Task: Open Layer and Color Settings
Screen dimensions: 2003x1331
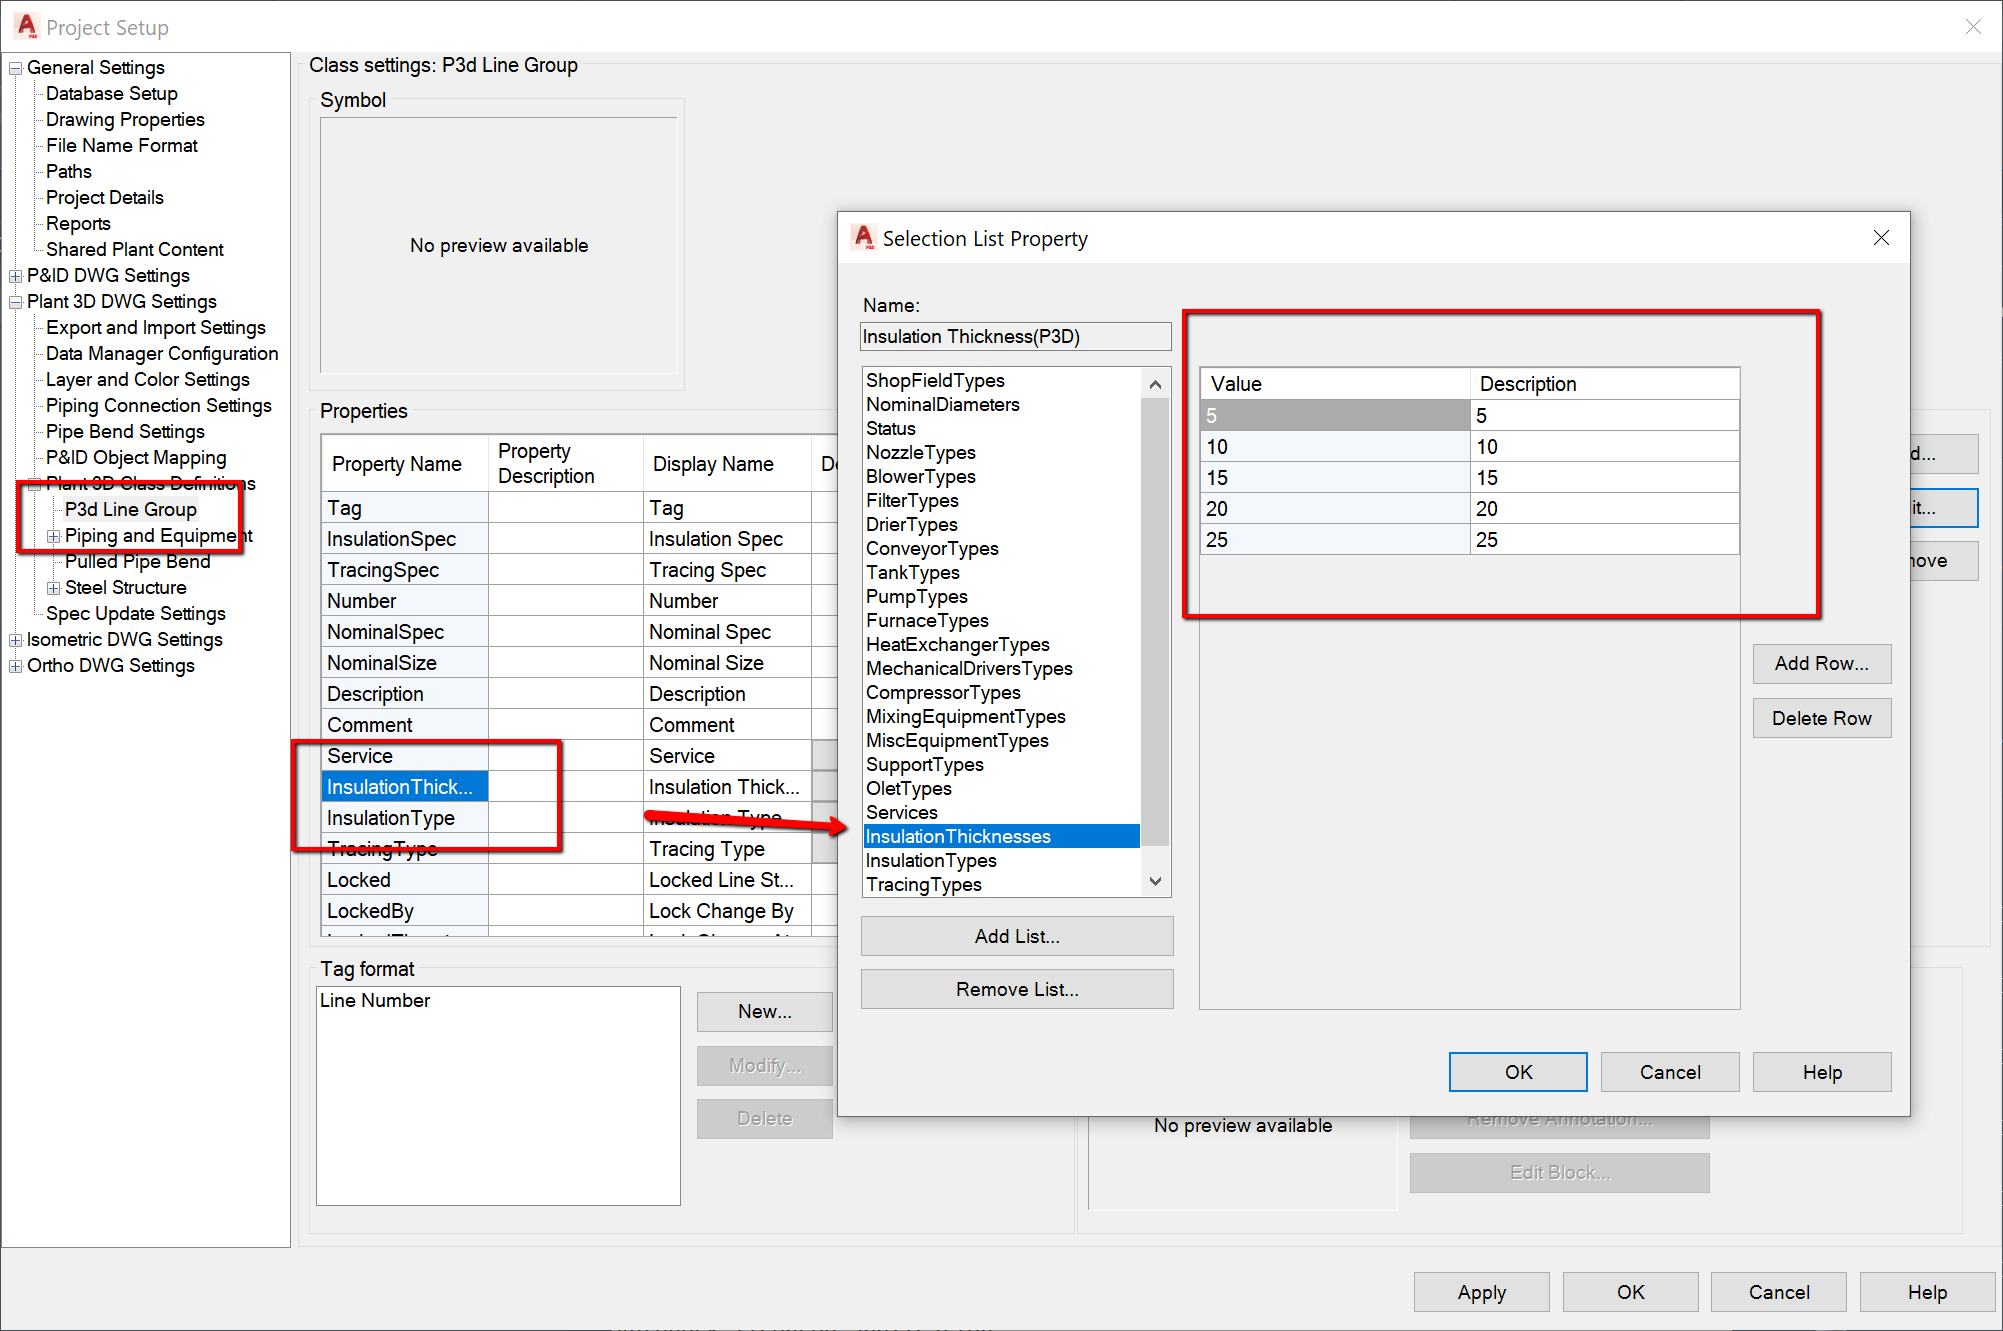Action: [x=147, y=380]
